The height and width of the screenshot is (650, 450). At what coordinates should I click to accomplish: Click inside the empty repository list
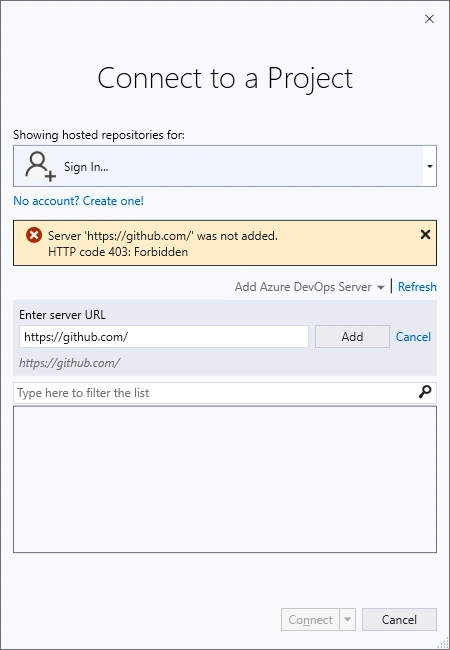pyautogui.click(x=225, y=479)
